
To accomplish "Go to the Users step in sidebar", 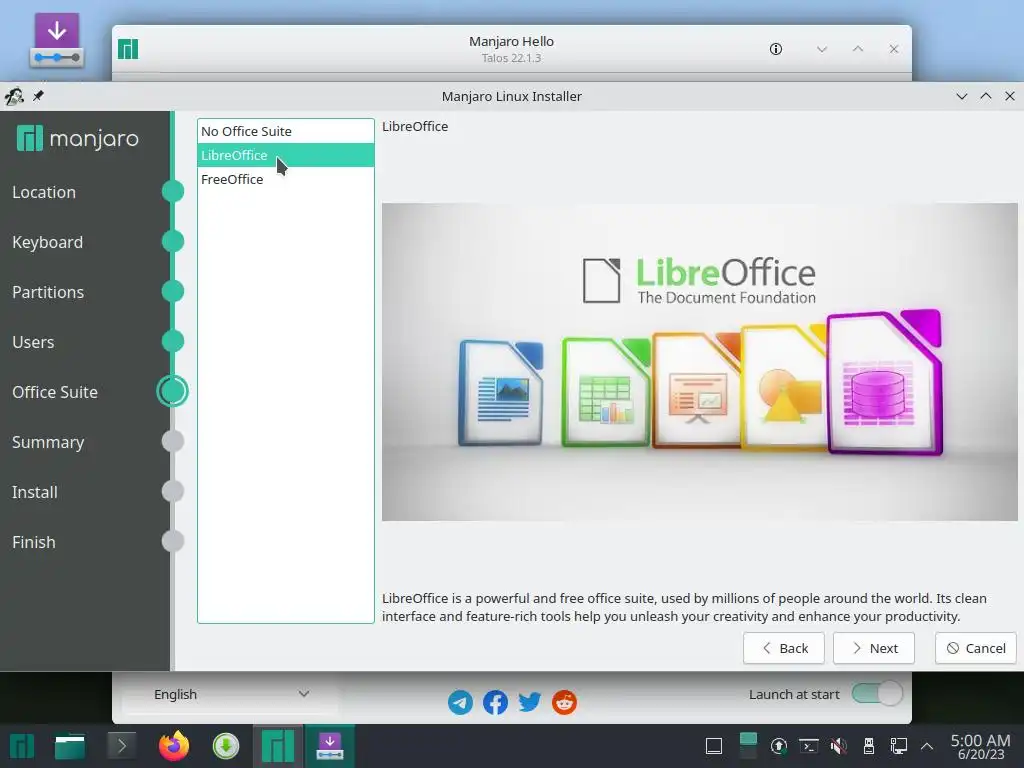I will pos(33,342).
